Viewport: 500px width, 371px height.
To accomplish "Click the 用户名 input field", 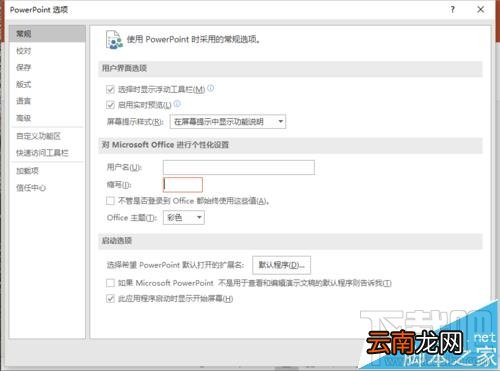I will (239, 167).
